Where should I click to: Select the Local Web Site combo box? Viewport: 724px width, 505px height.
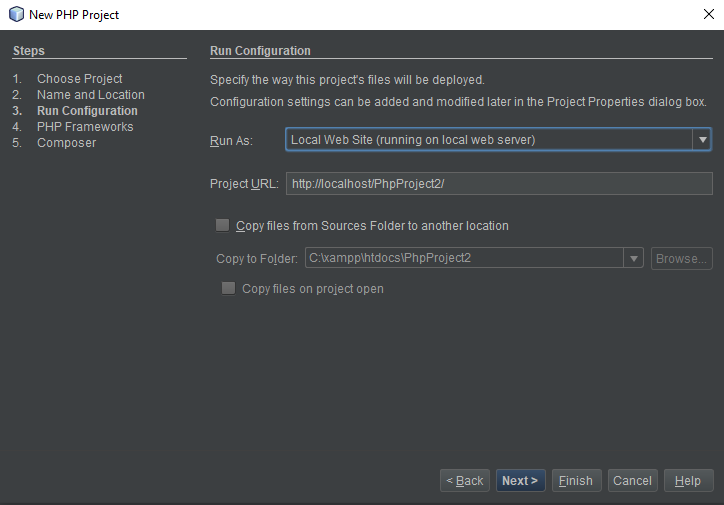tap(498, 139)
